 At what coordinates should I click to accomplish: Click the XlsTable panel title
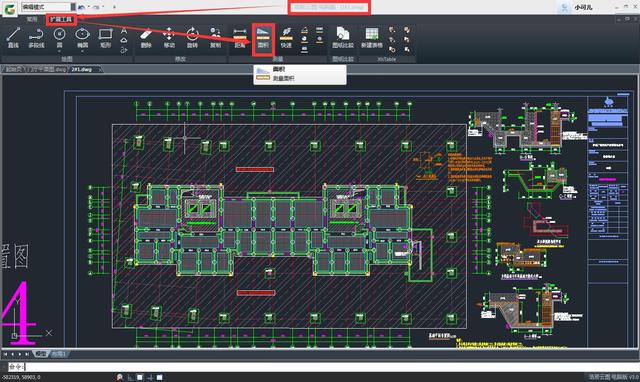[386, 59]
